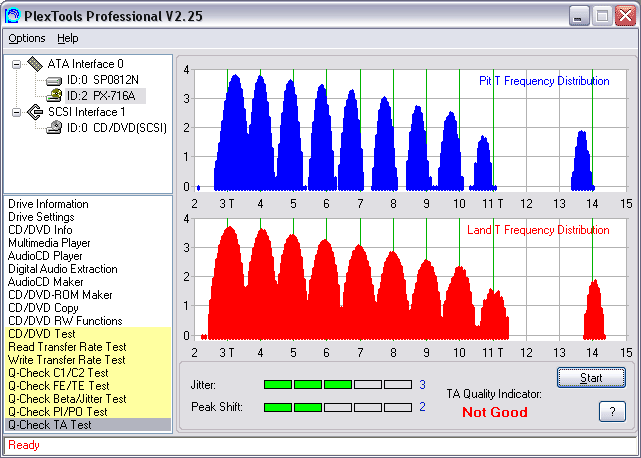This screenshot has height=458, width=641.
Task: Select SCSI Interface 1 tree item
Action: (x=87, y=112)
